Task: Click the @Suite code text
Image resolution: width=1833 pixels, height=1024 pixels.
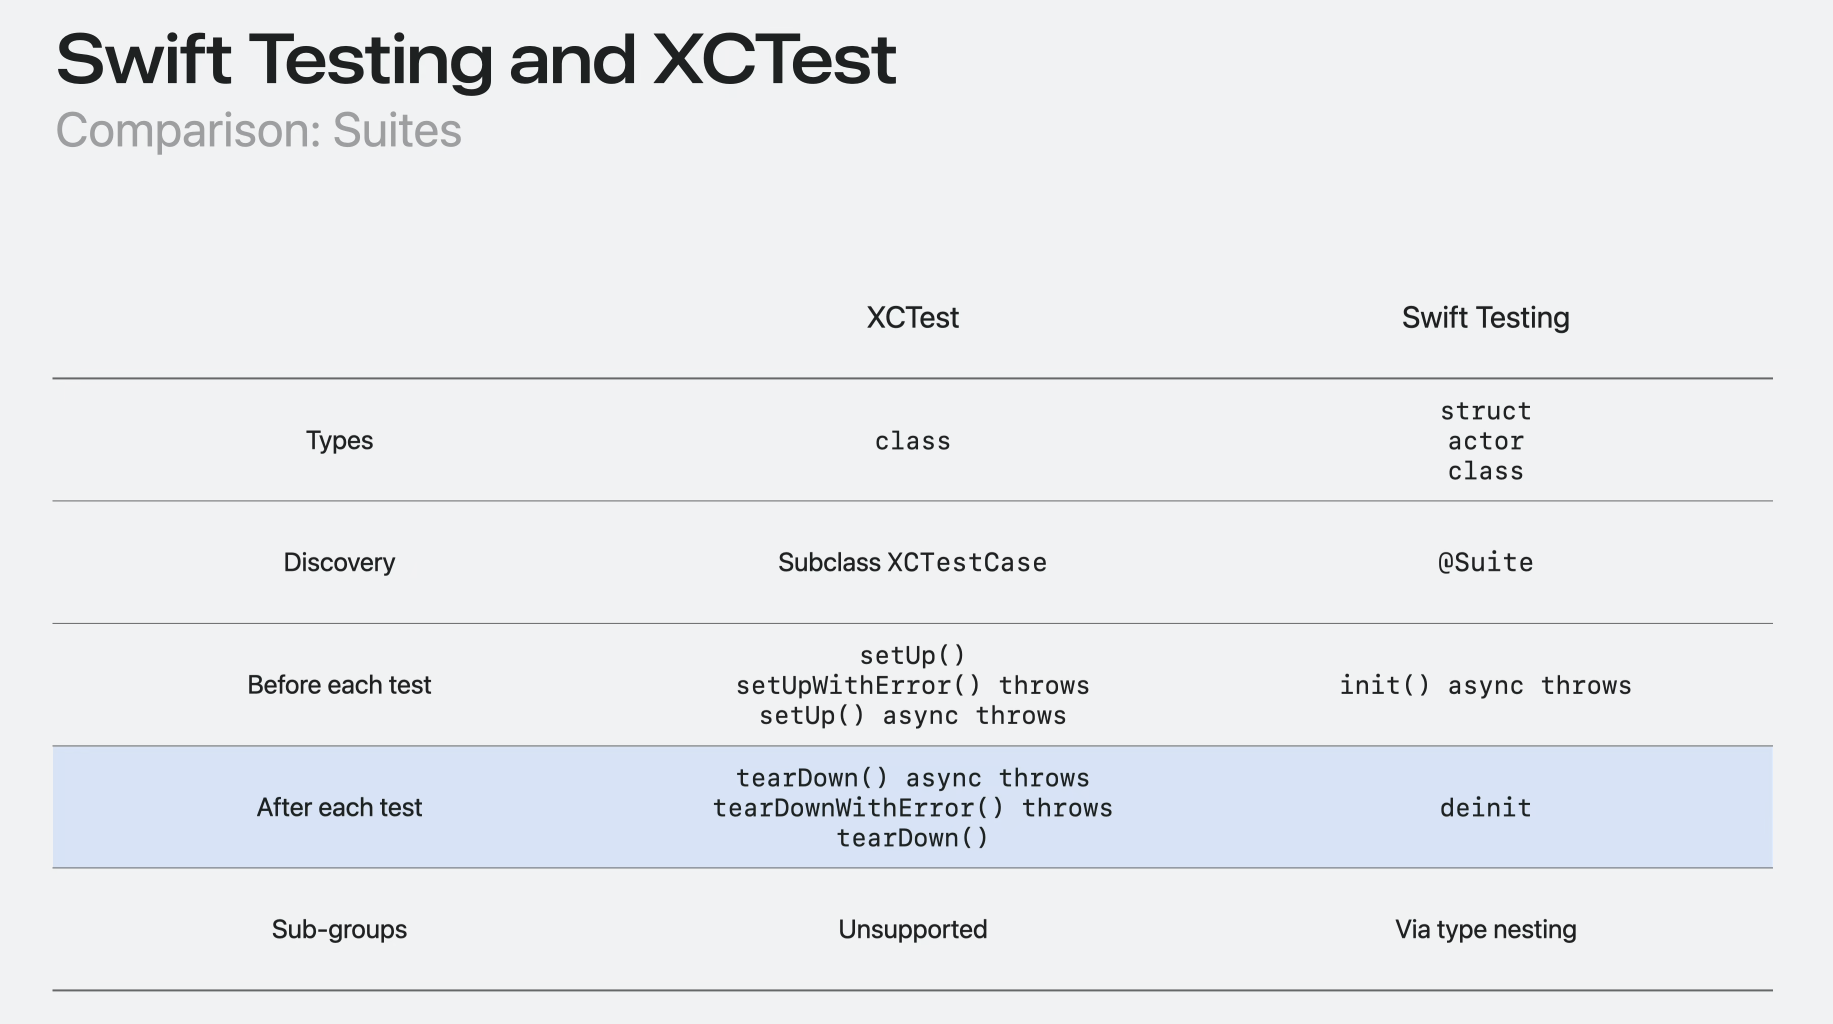Action: [1485, 563]
